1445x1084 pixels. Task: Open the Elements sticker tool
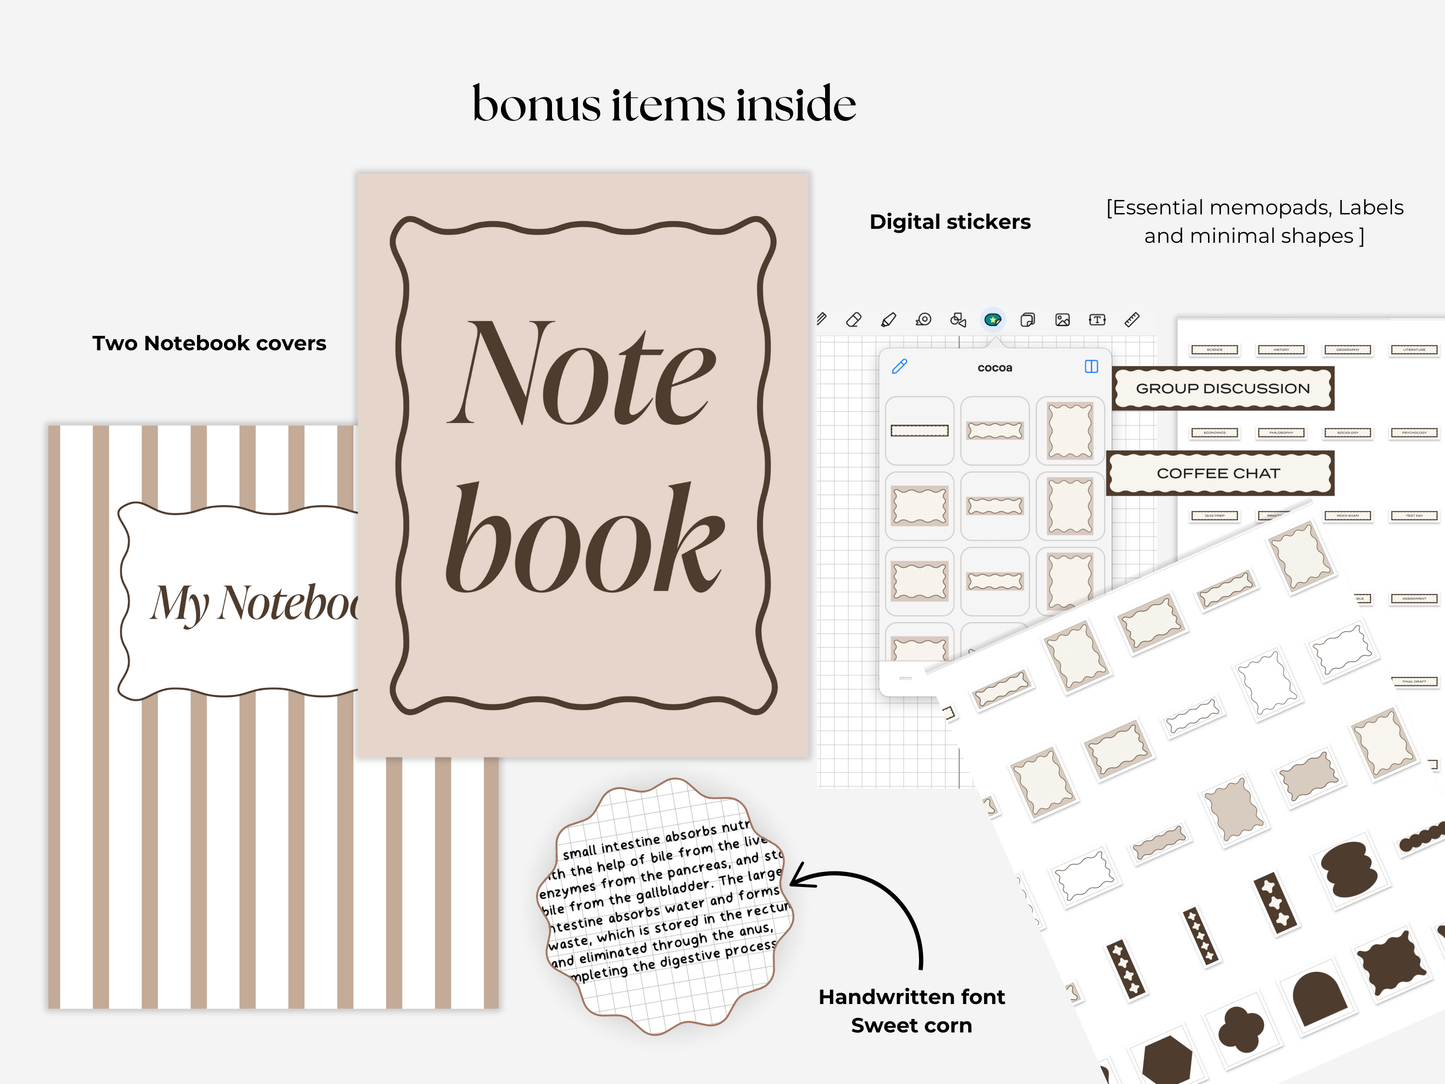point(993,320)
